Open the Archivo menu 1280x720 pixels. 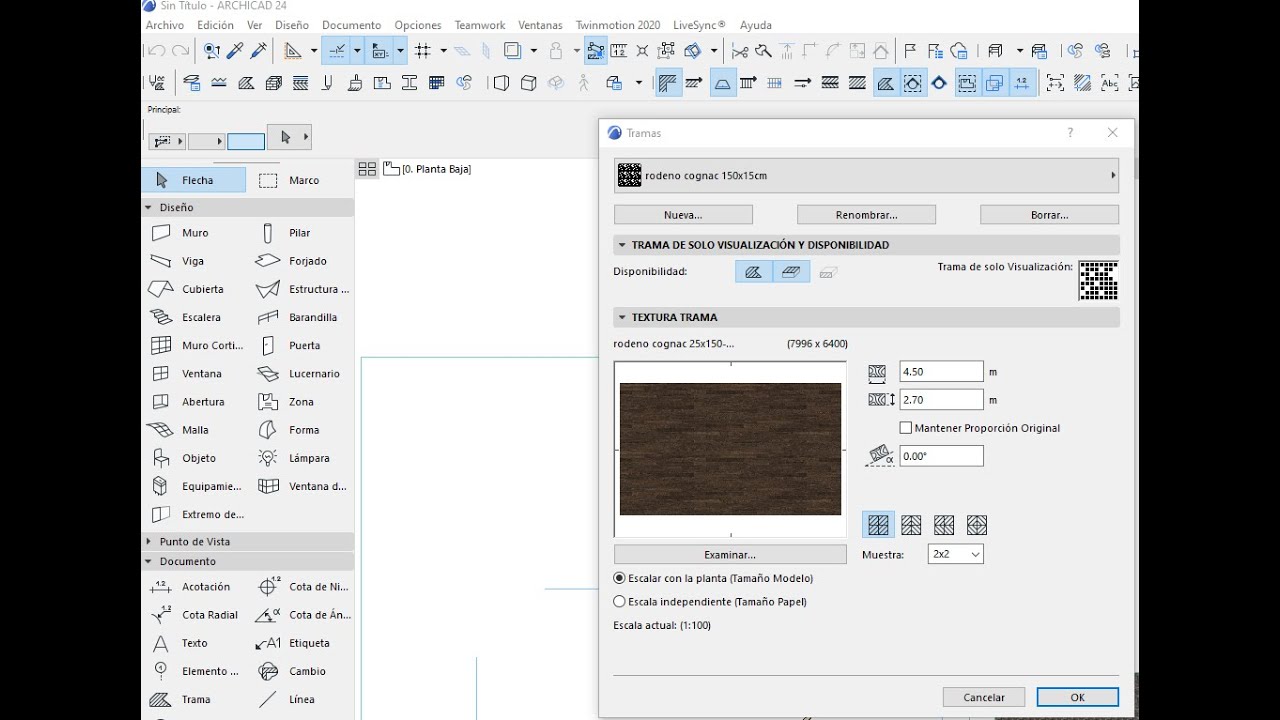point(165,25)
